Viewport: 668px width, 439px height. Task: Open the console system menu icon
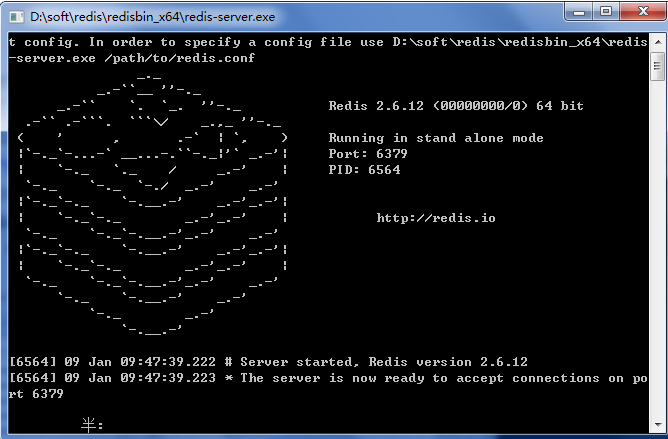coord(17,17)
